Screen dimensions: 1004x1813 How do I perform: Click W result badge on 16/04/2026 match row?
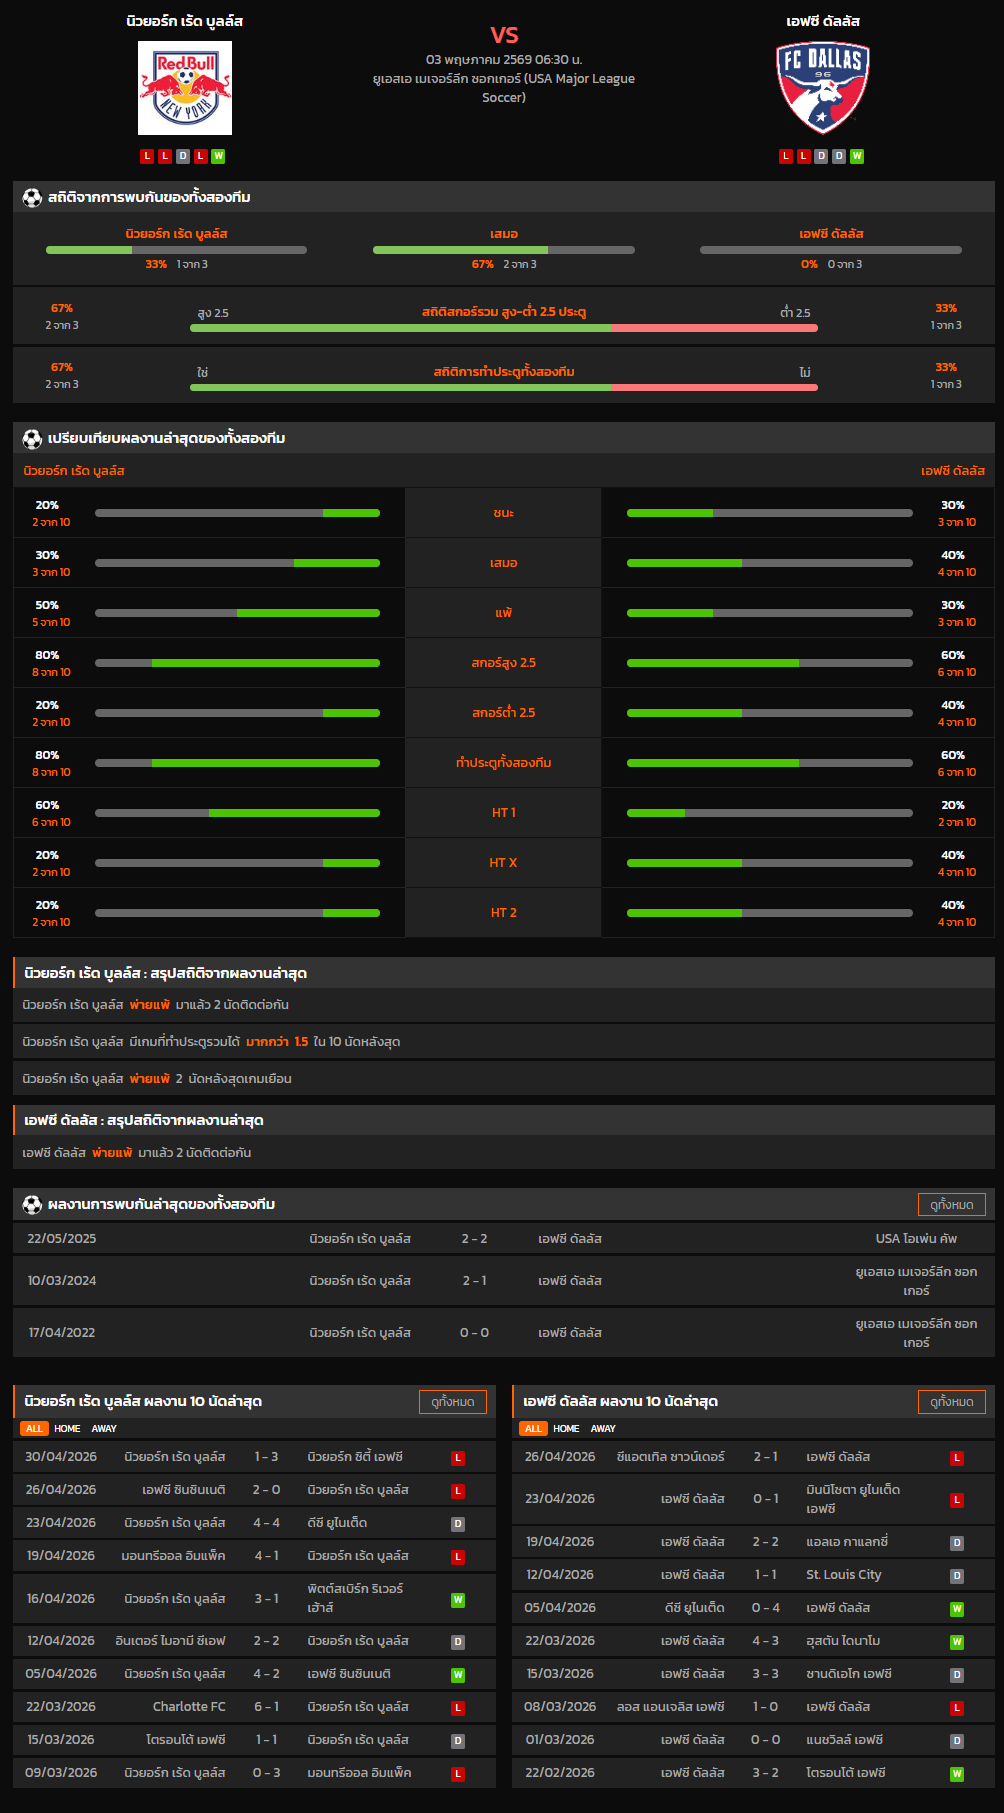click(458, 1599)
